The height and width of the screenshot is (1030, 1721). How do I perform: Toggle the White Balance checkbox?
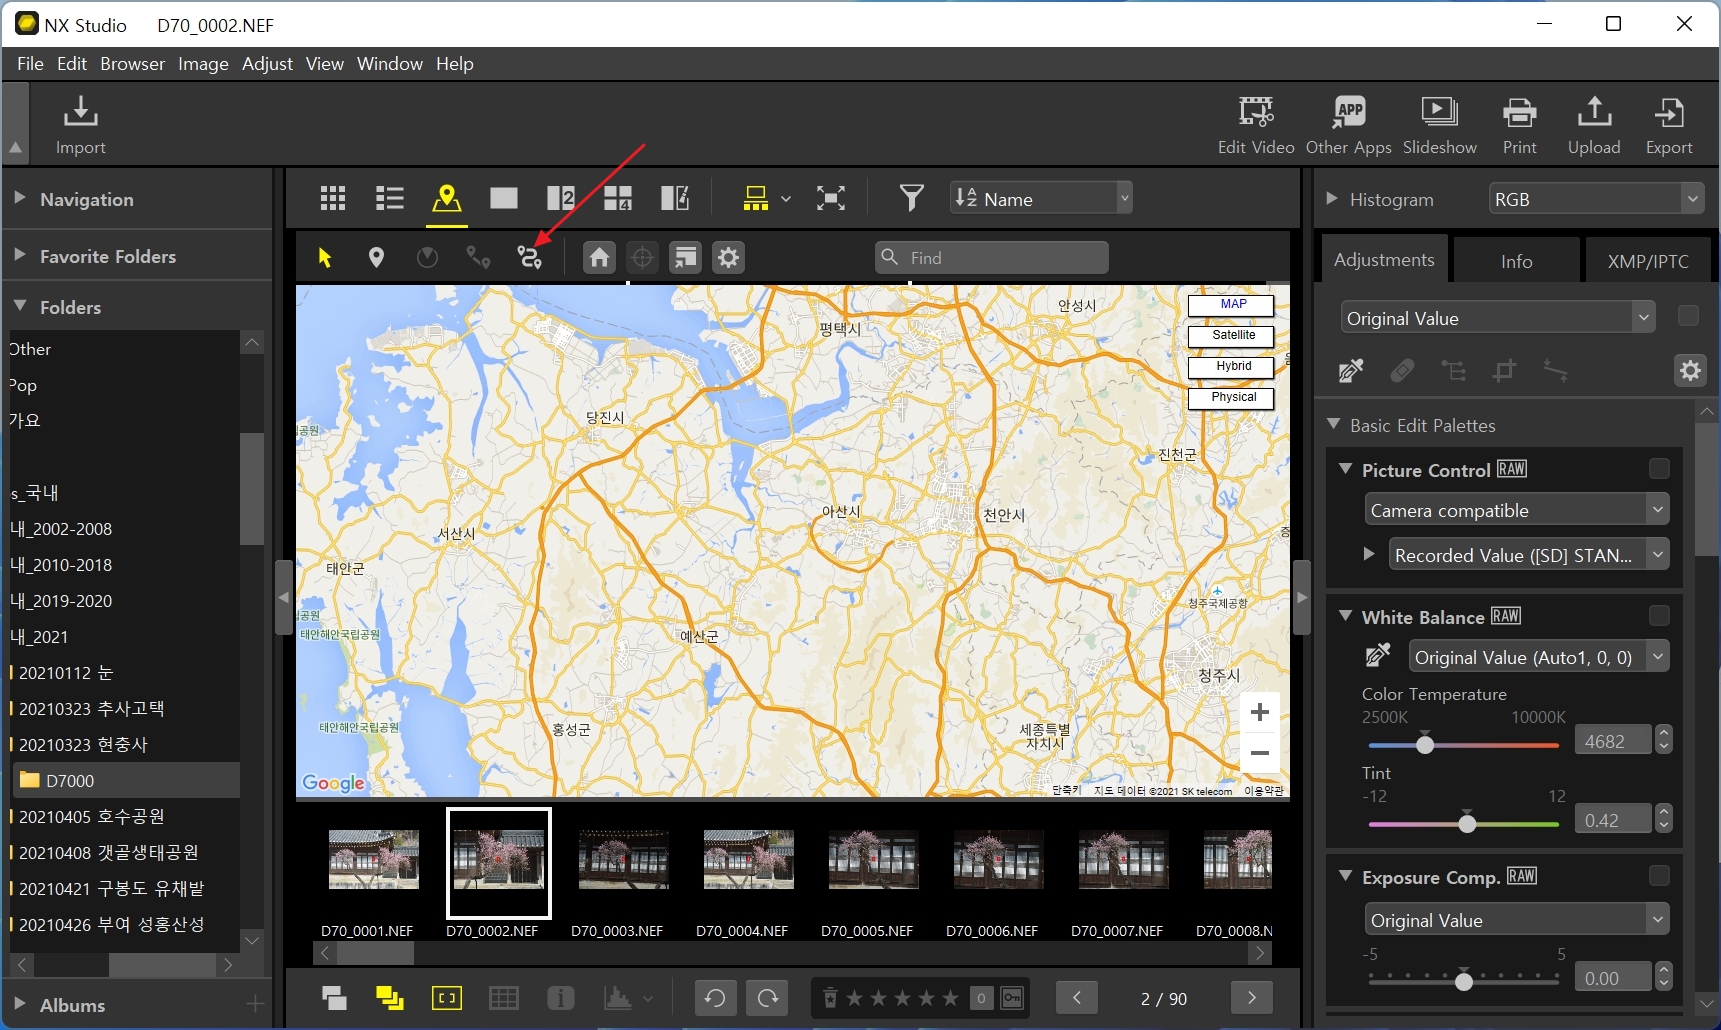tap(1659, 616)
